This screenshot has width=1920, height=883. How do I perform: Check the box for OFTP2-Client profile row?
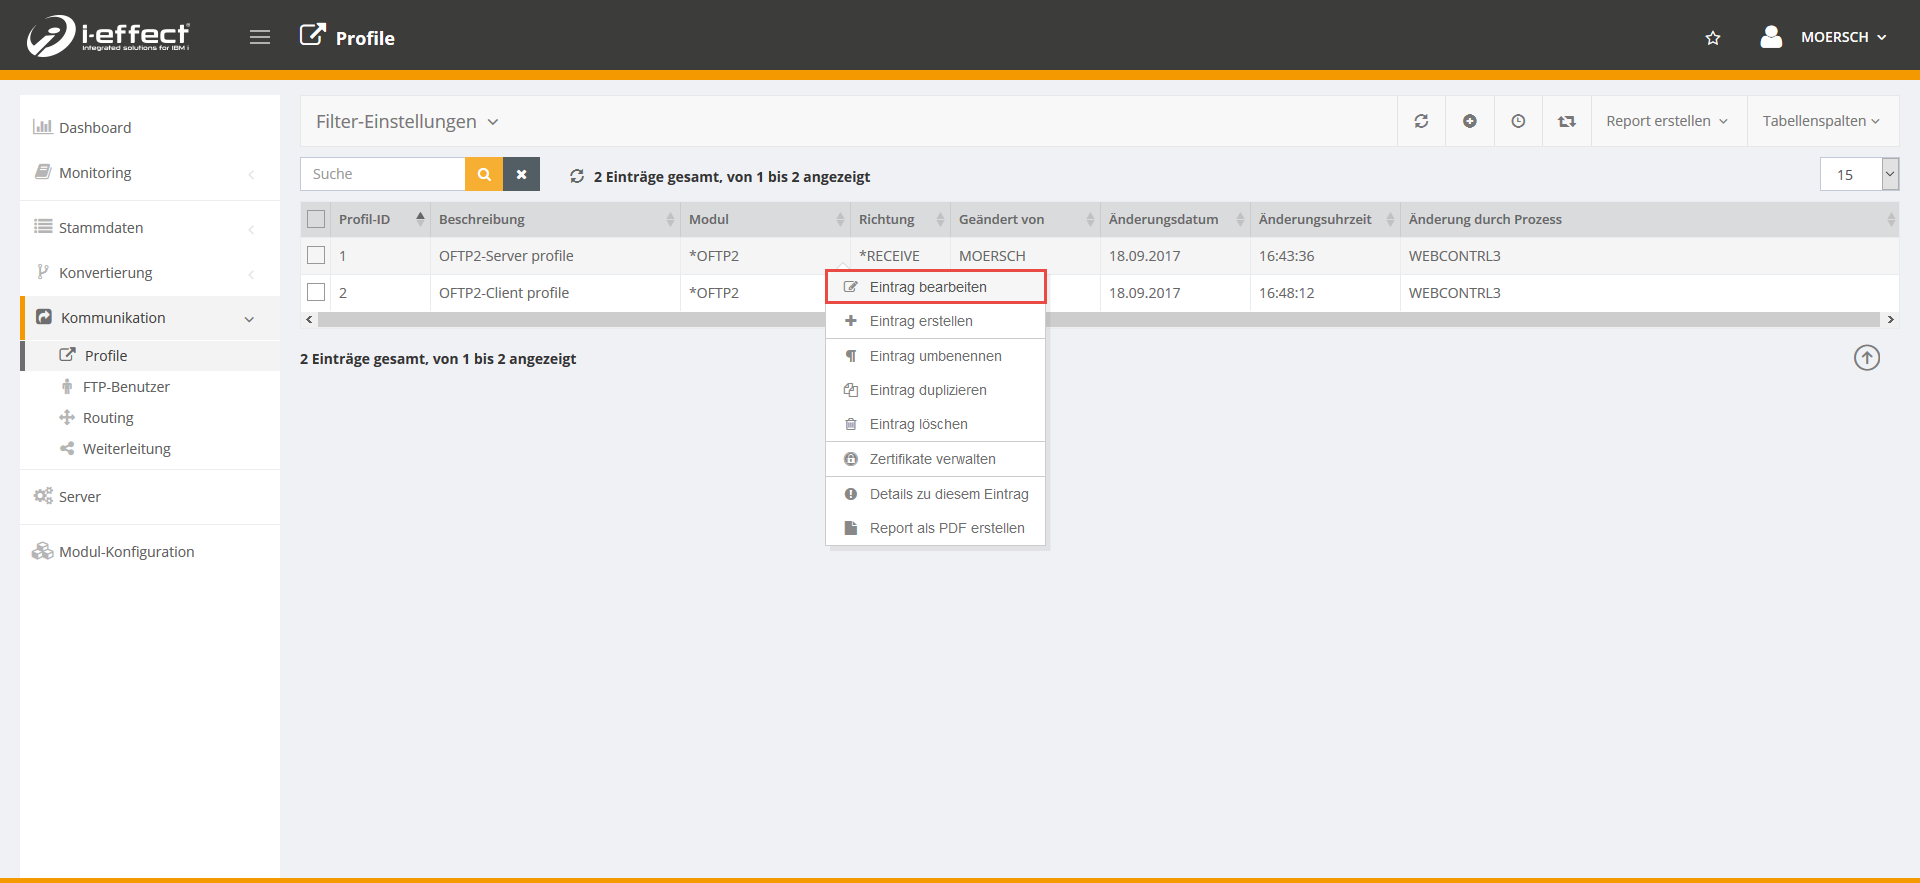click(316, 293)
